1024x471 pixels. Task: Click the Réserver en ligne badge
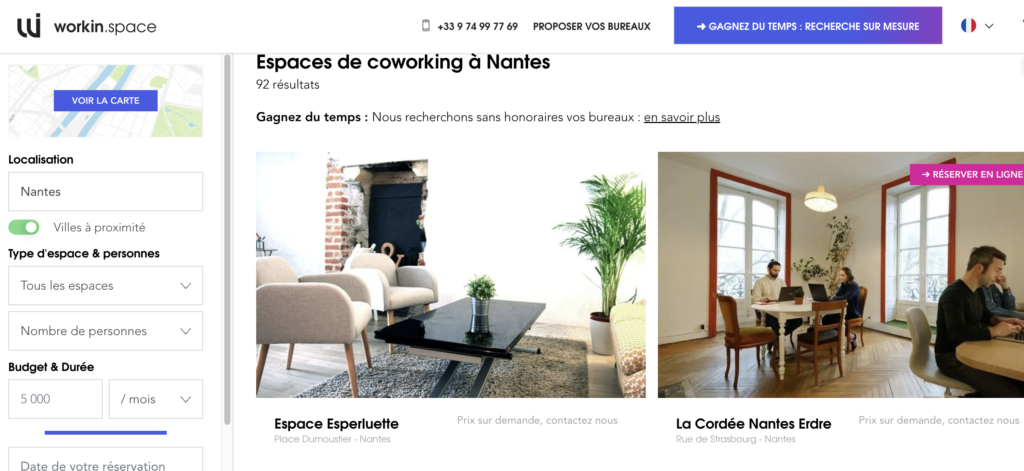967,174
